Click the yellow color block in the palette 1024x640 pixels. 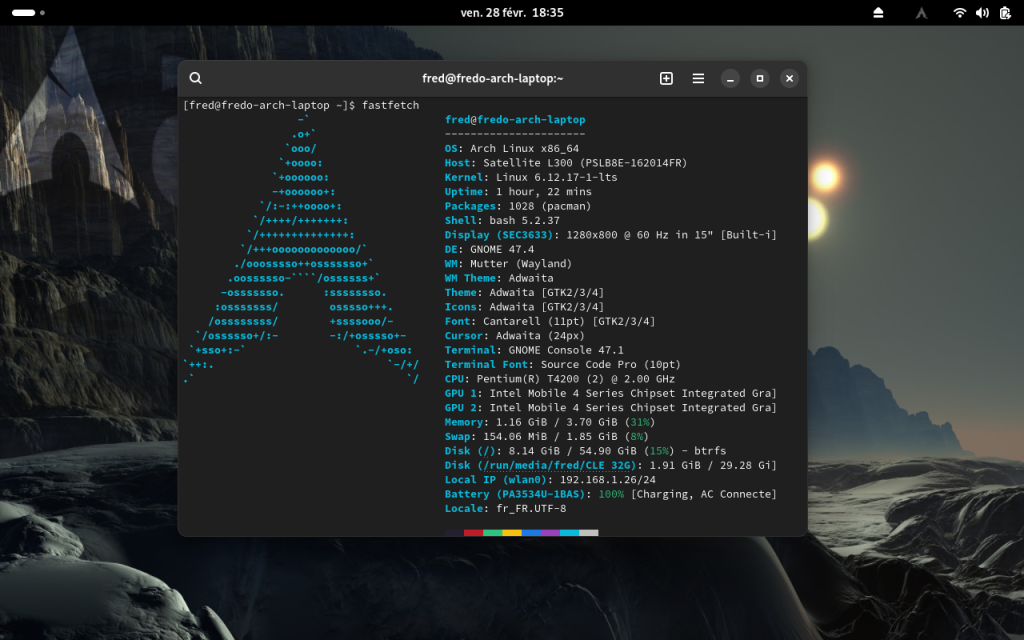[x=511, y=533]
